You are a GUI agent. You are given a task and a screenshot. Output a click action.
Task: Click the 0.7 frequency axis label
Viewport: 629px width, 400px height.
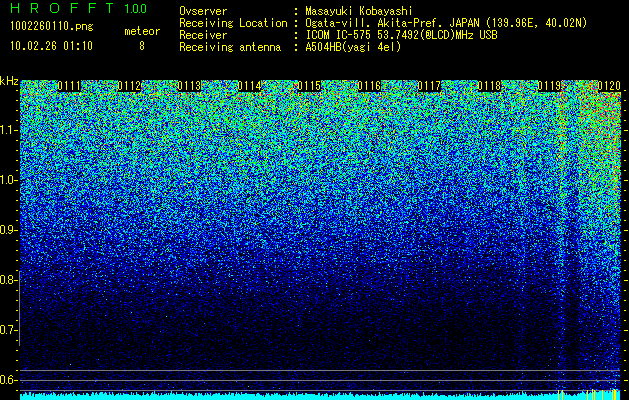pyautogui.click(x=8, y=330)
